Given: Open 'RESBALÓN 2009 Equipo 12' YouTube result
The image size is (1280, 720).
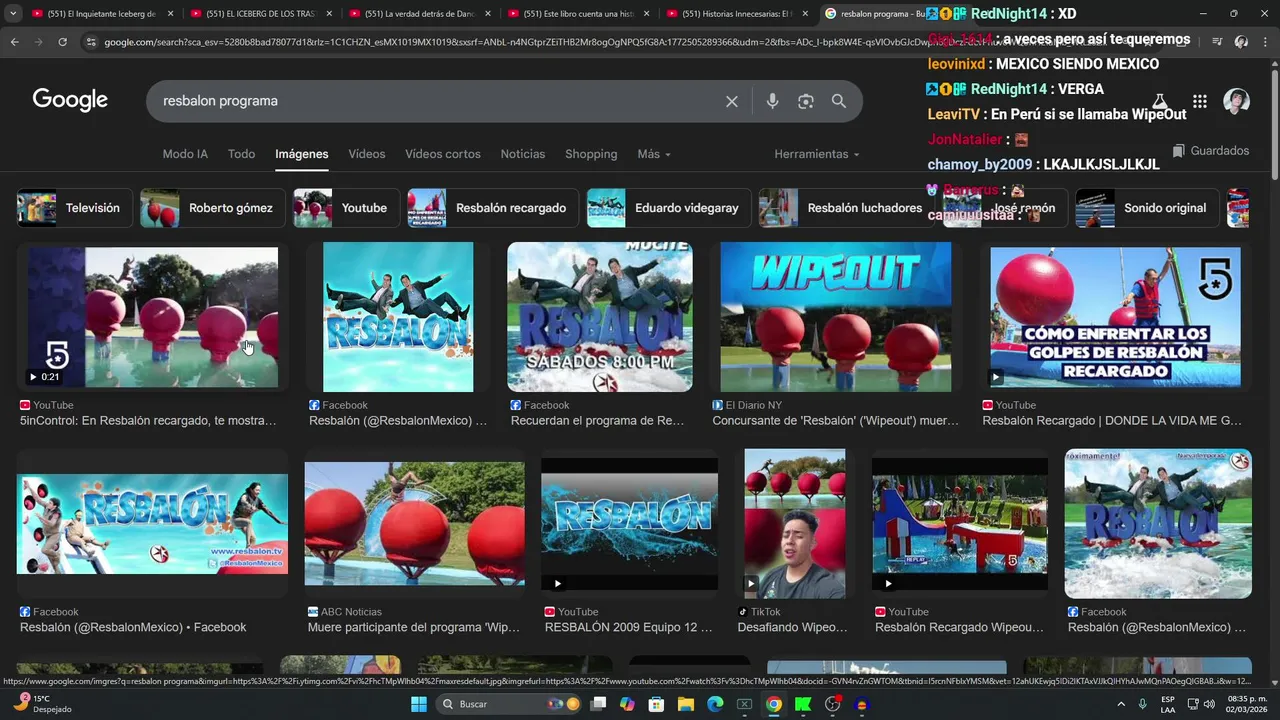Looking at the screenshot, I should point(628,627).
